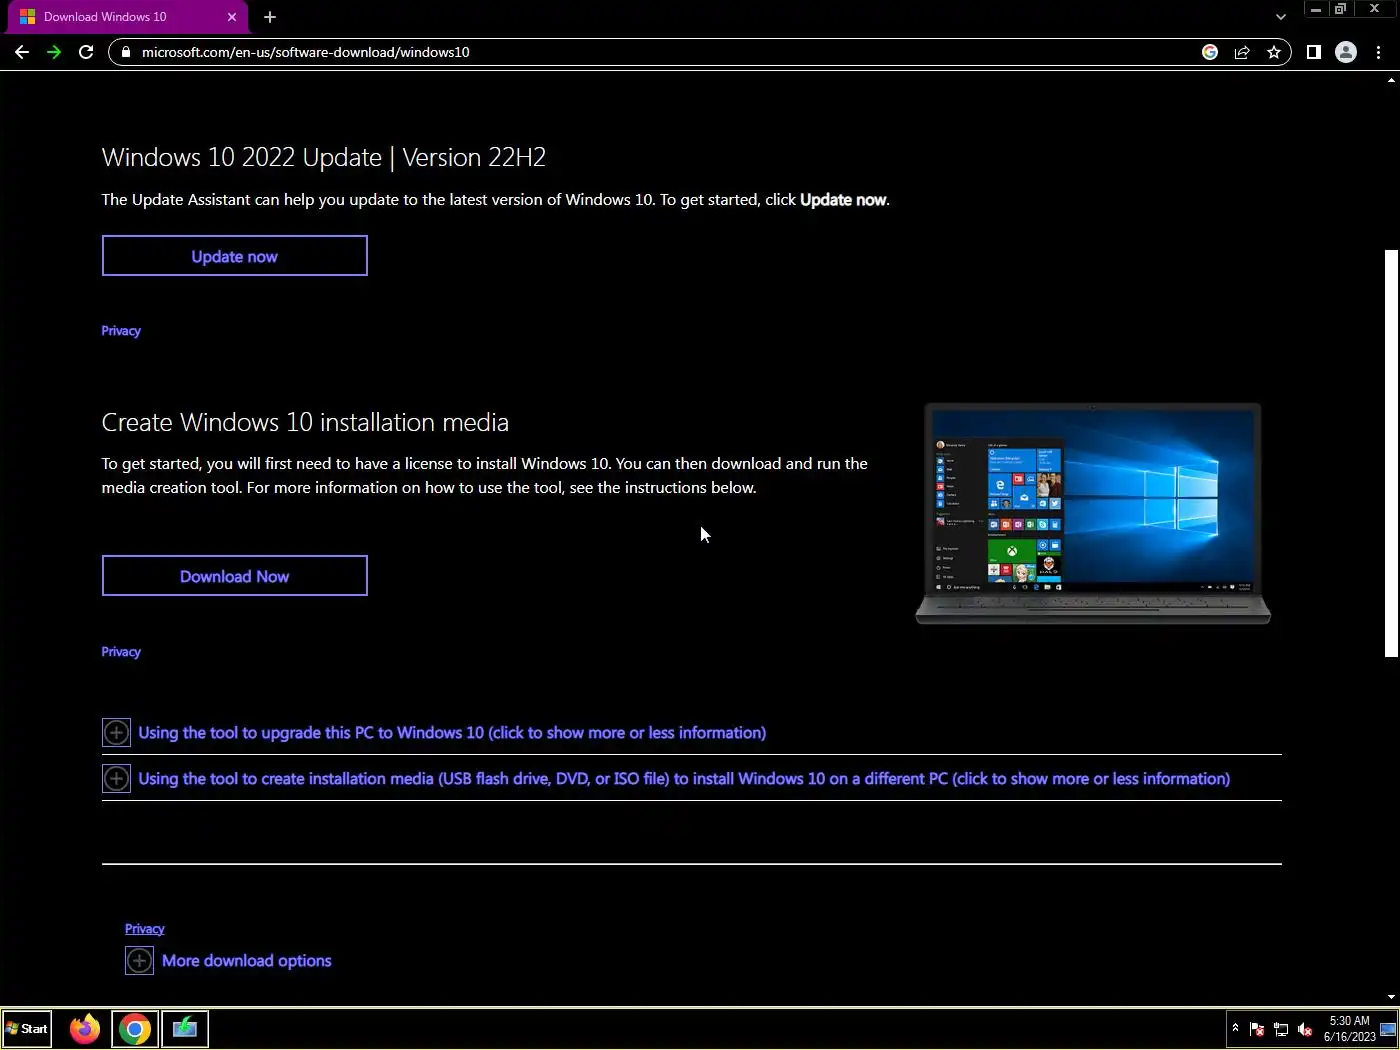This screenshot has height=1050, width=1400.
Task: Click the padlock site info icon
Action: (x=125, y=52)
